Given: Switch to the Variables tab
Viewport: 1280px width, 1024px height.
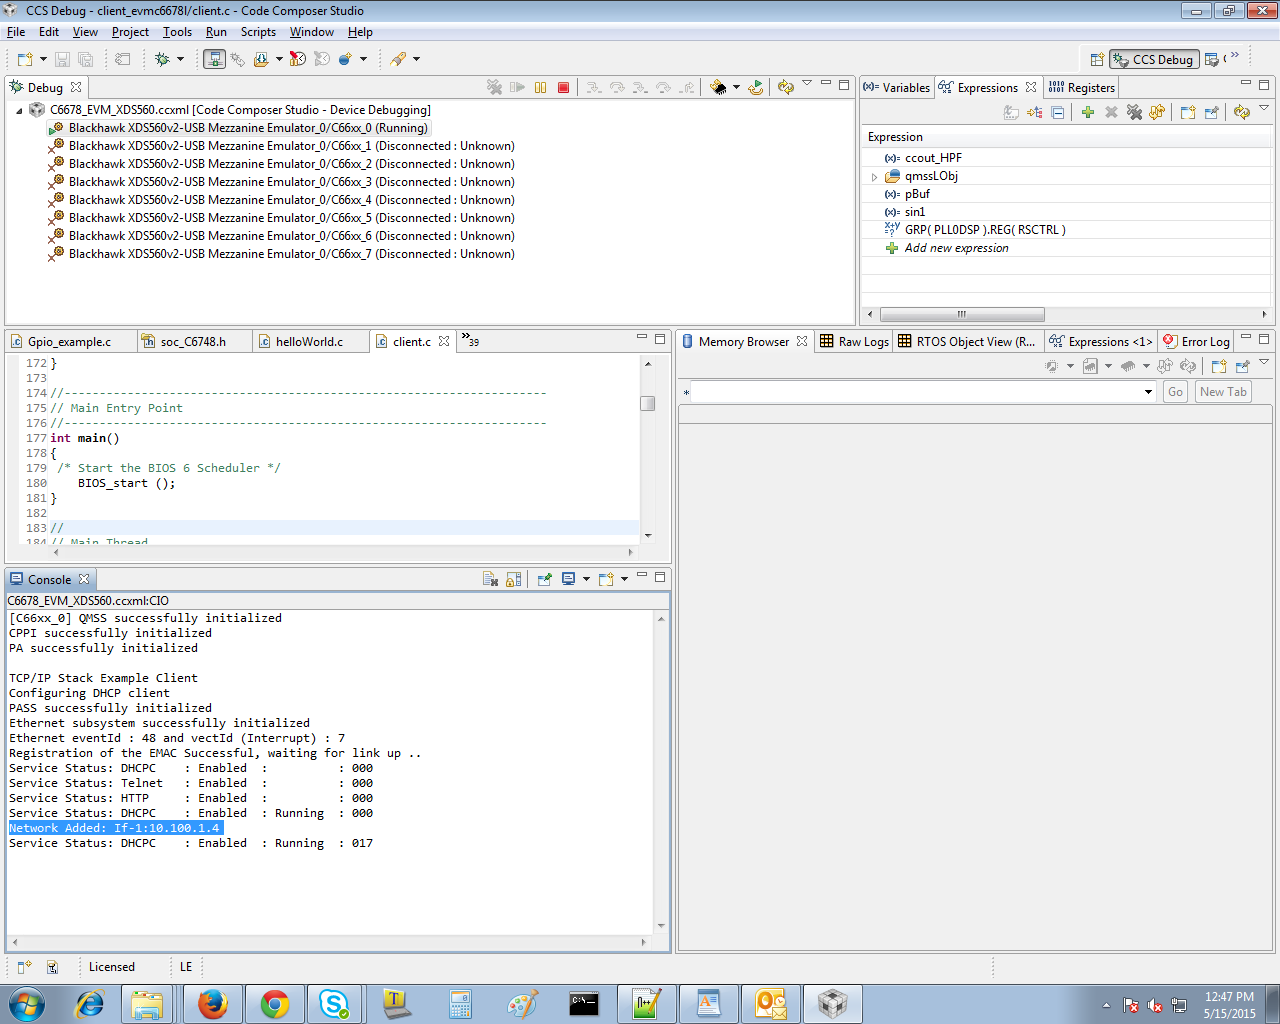Looking at the screenshot, I should pos(897,88).
